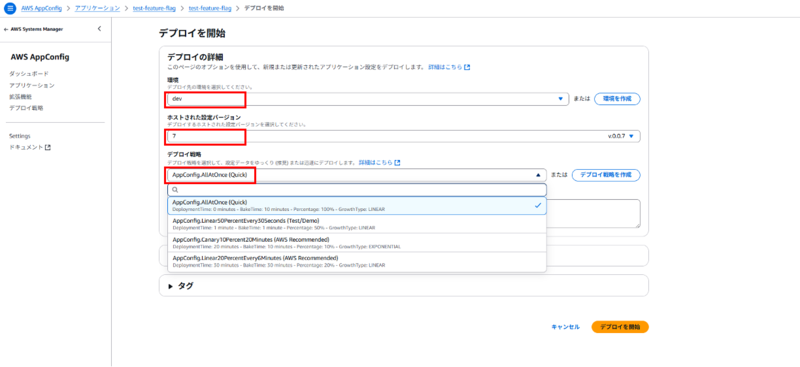Collapse the デプロイ戦略 dropdown showing AppConfig.AllAtOnce
This screenshot has width=800, height=367.
click(x=357, y=175)
